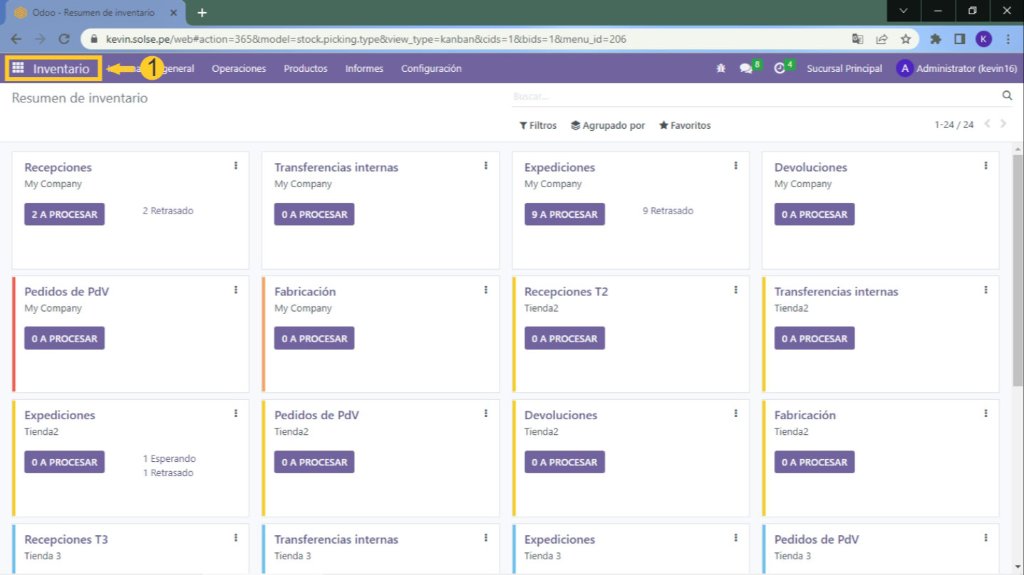Open the conversations chat icon

746,69
